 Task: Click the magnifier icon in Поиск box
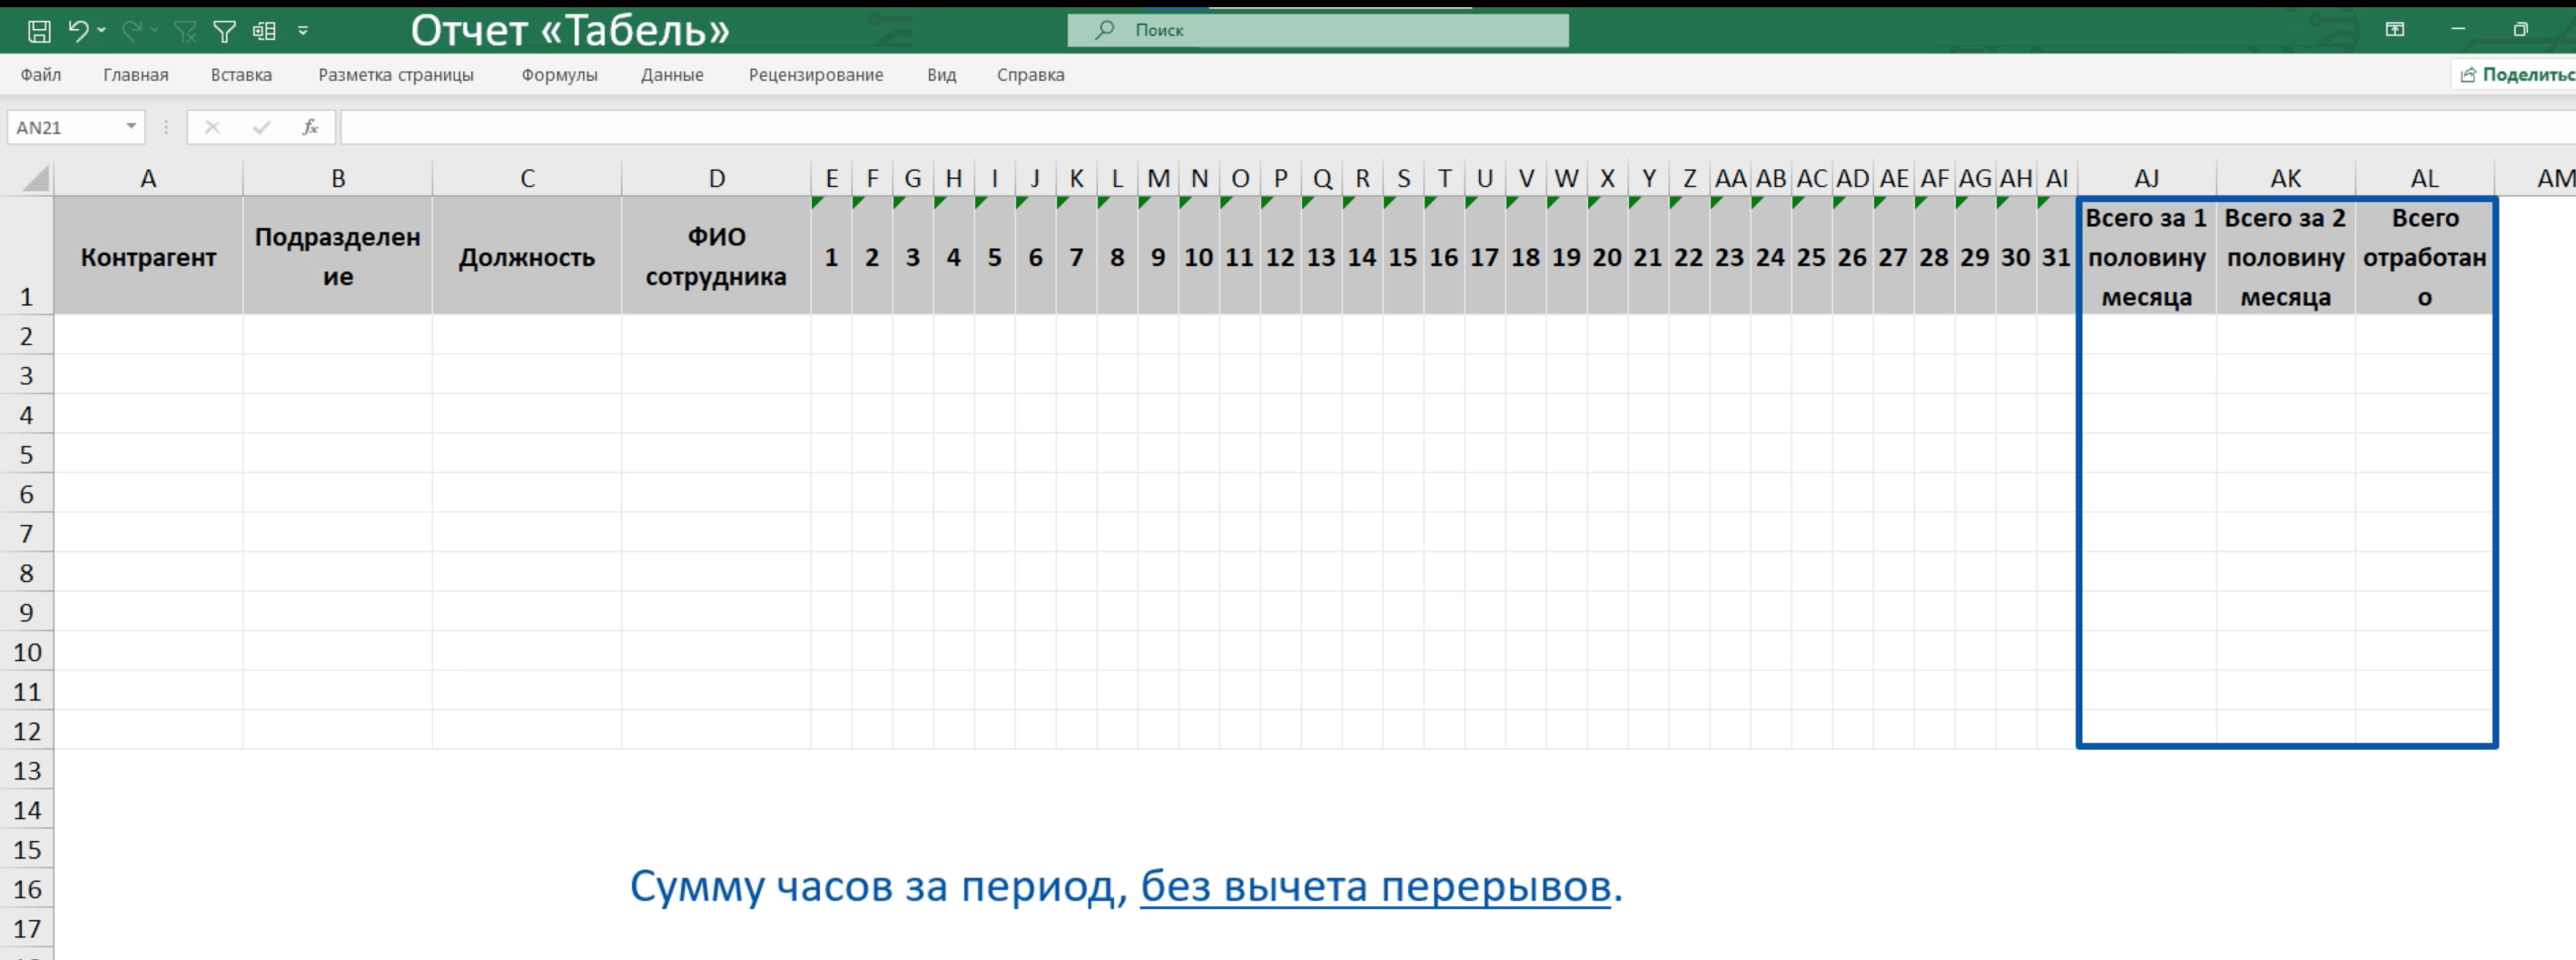pyautogui.click(x=1104, y=30)
